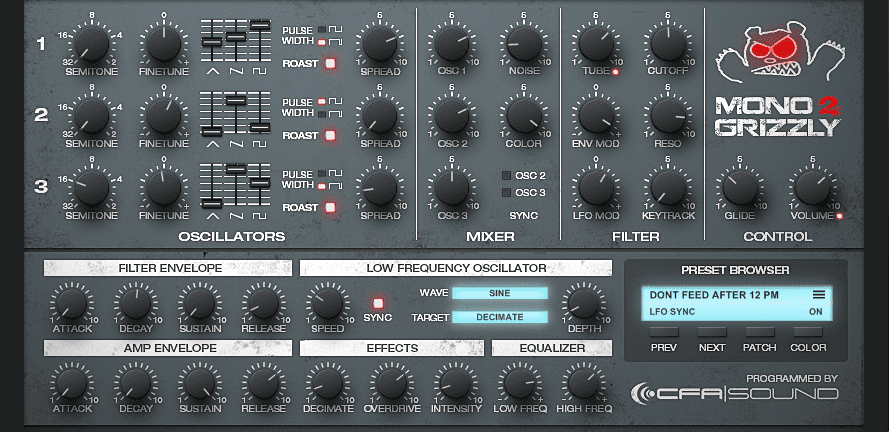Viewport: 889px width, 432px height.
Task: Enable OSC 2 sync checkbox
Action: [x=506, y=176]
